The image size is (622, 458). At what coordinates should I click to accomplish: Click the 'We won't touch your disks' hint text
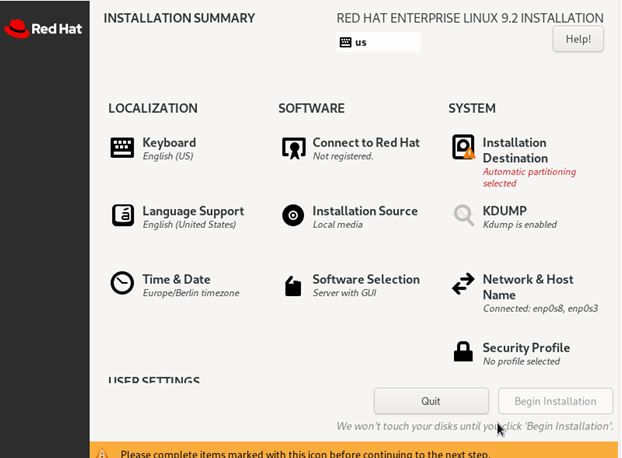pos(475,426)
